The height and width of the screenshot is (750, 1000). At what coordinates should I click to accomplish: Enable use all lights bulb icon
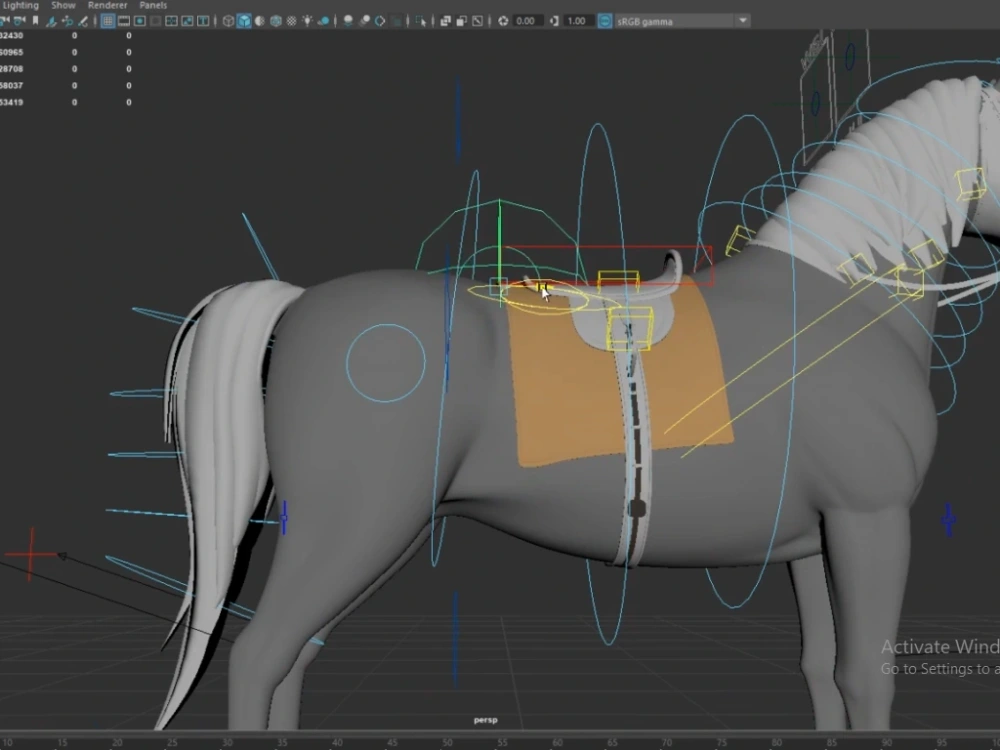pos(307,21)
